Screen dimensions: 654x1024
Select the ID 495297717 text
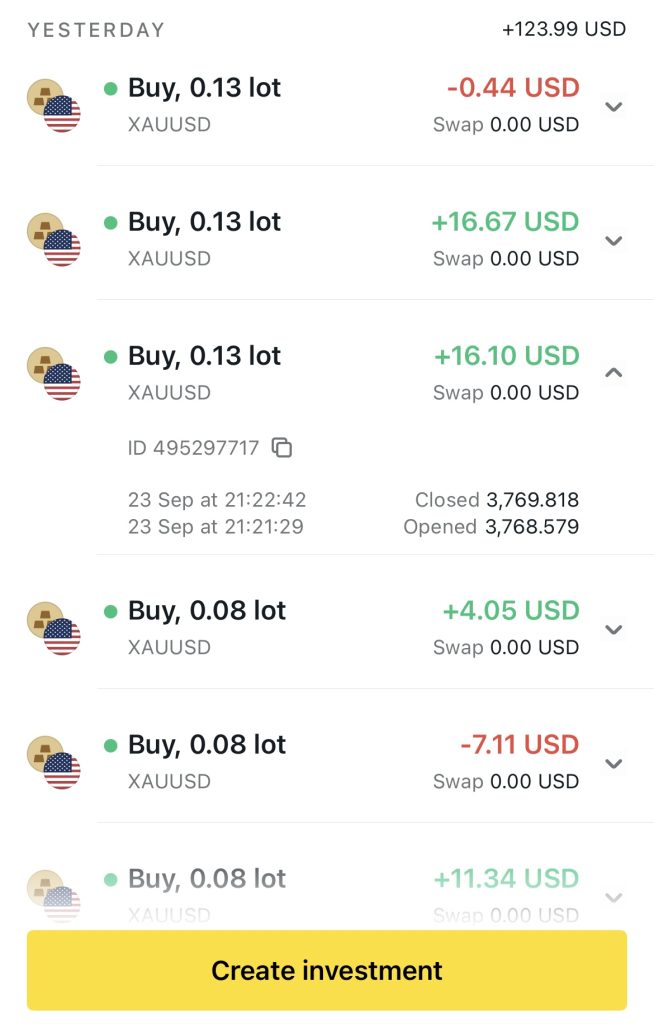tap(193, 448)
